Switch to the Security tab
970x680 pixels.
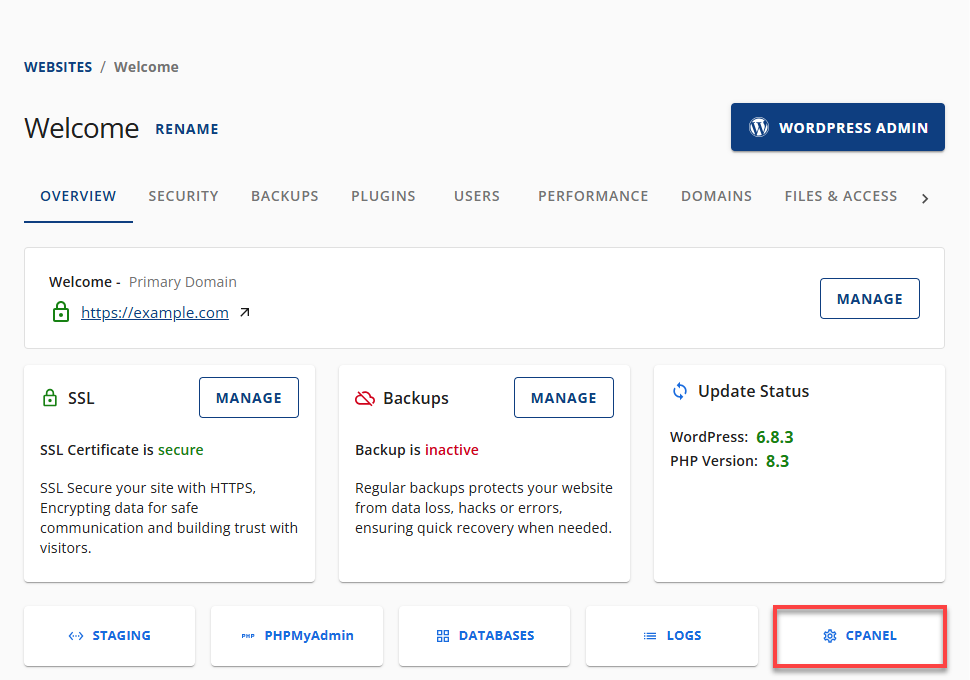[x=183, y=196]
